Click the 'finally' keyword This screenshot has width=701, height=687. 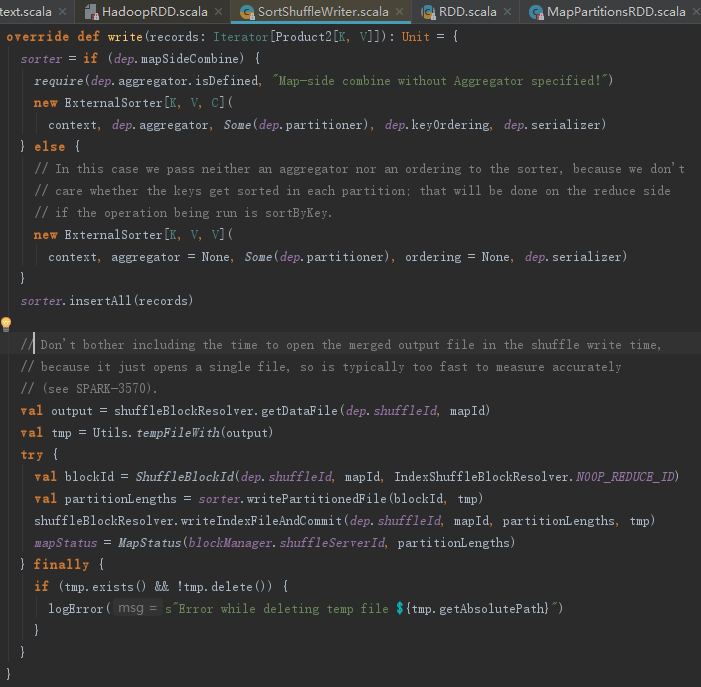(61, 565)
